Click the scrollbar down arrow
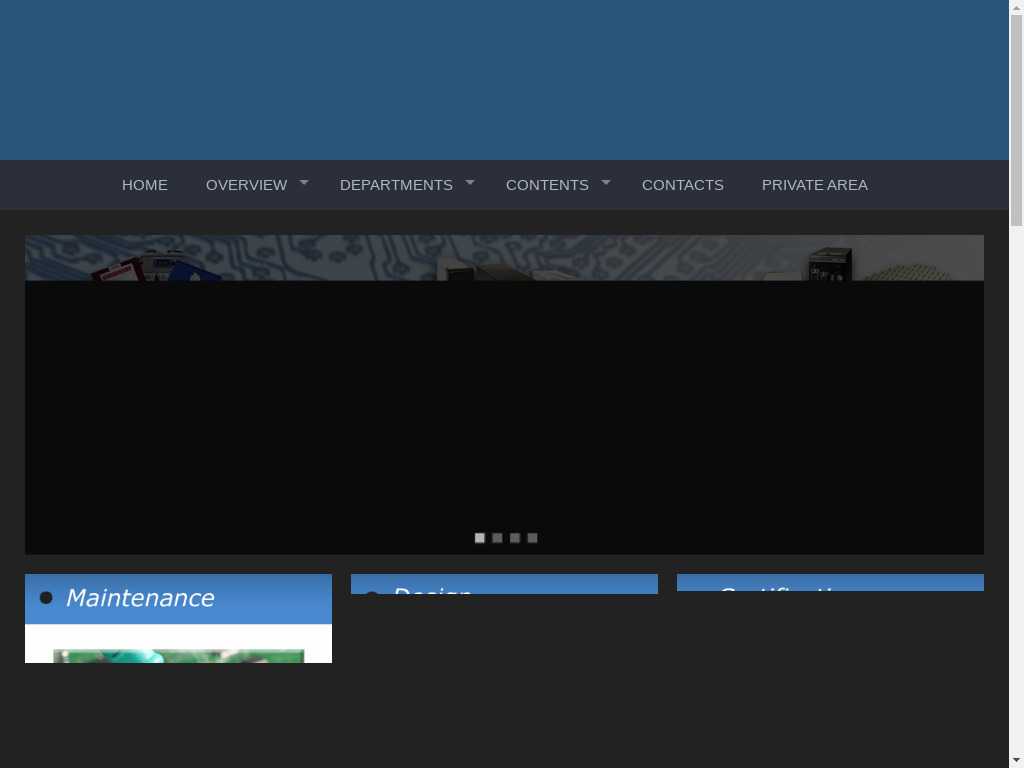The height and width of the screenshot is (768, 1024). pos(1016,761)
